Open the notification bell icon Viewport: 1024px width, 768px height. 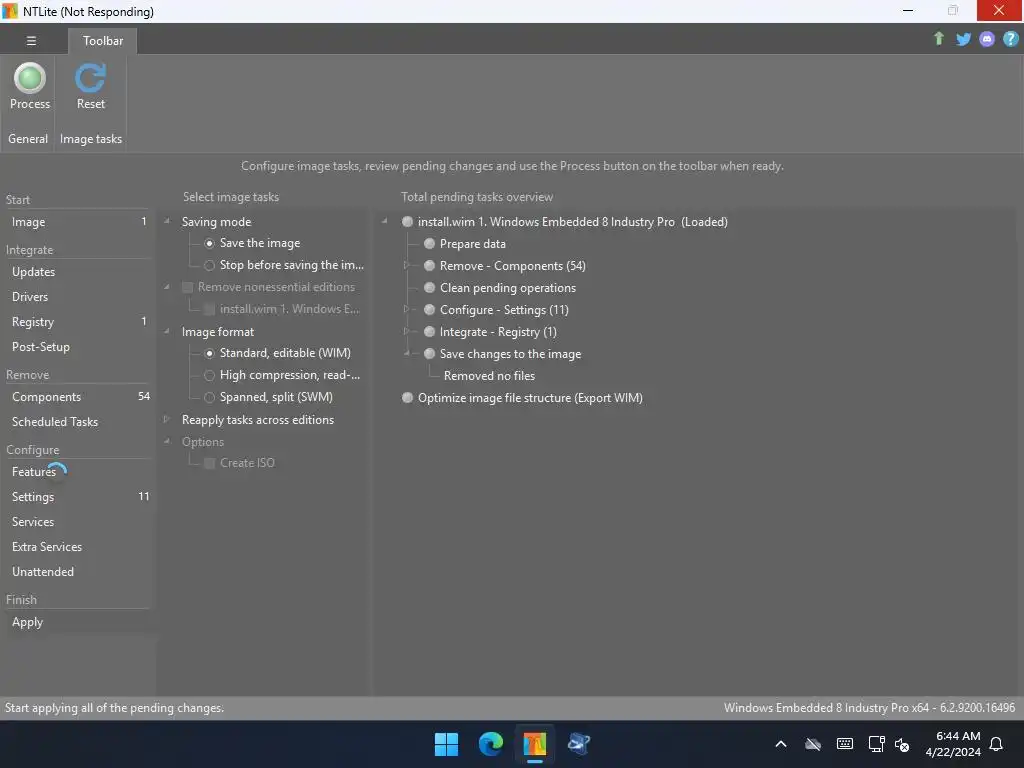tap(996, 744)
